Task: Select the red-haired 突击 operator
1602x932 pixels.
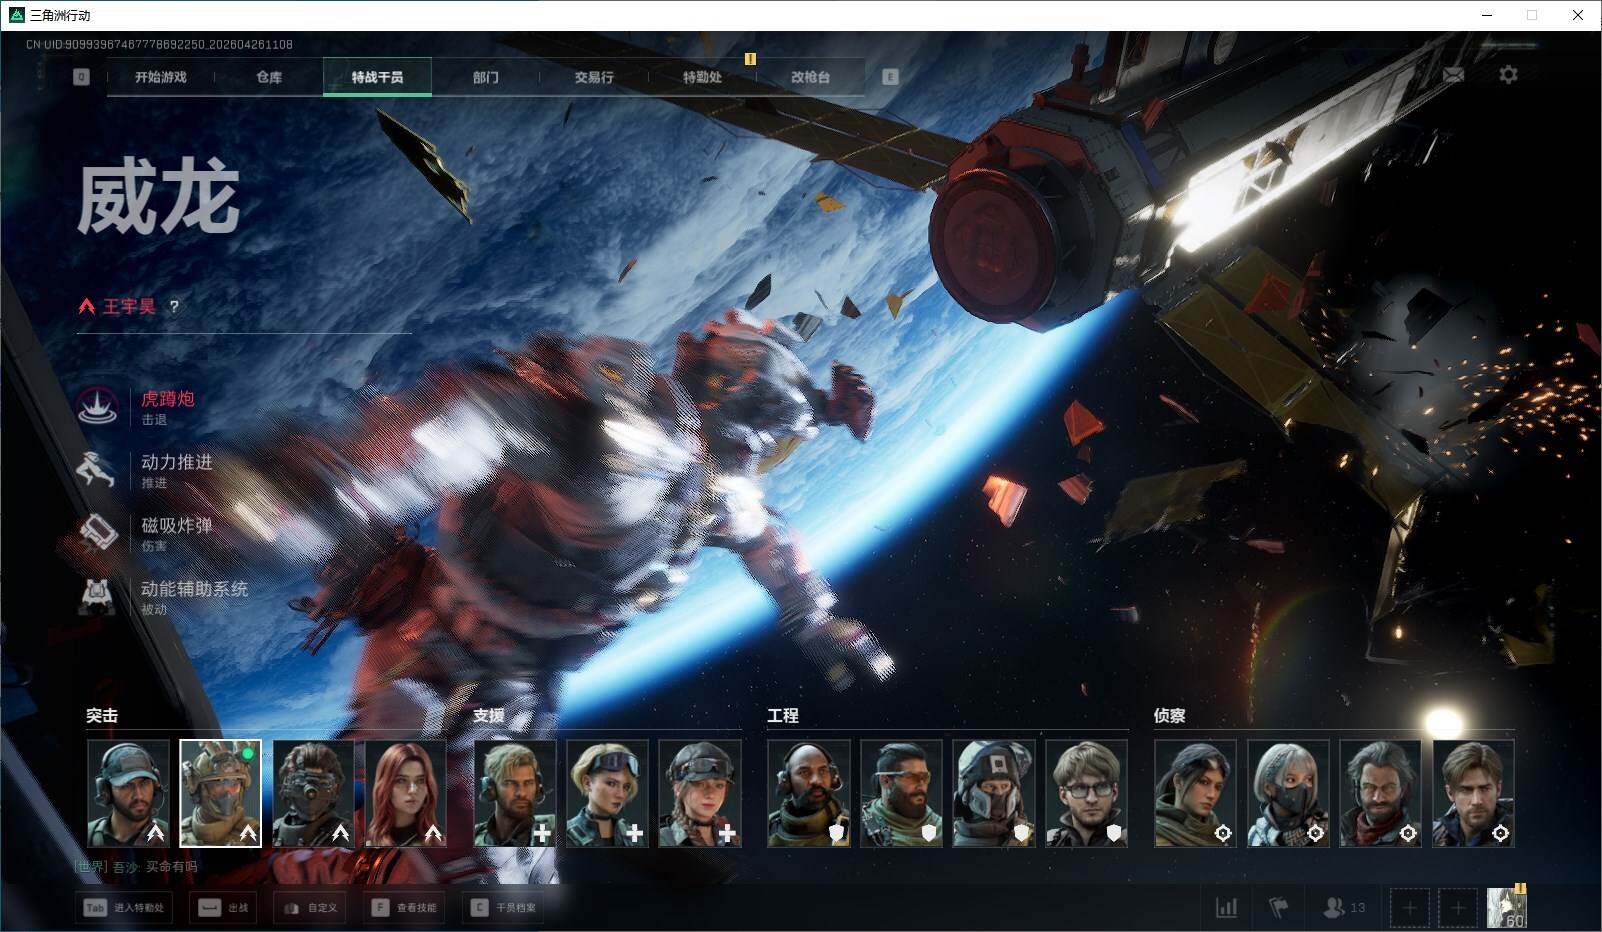Action: pyautogui.click(x=405, y=793)
